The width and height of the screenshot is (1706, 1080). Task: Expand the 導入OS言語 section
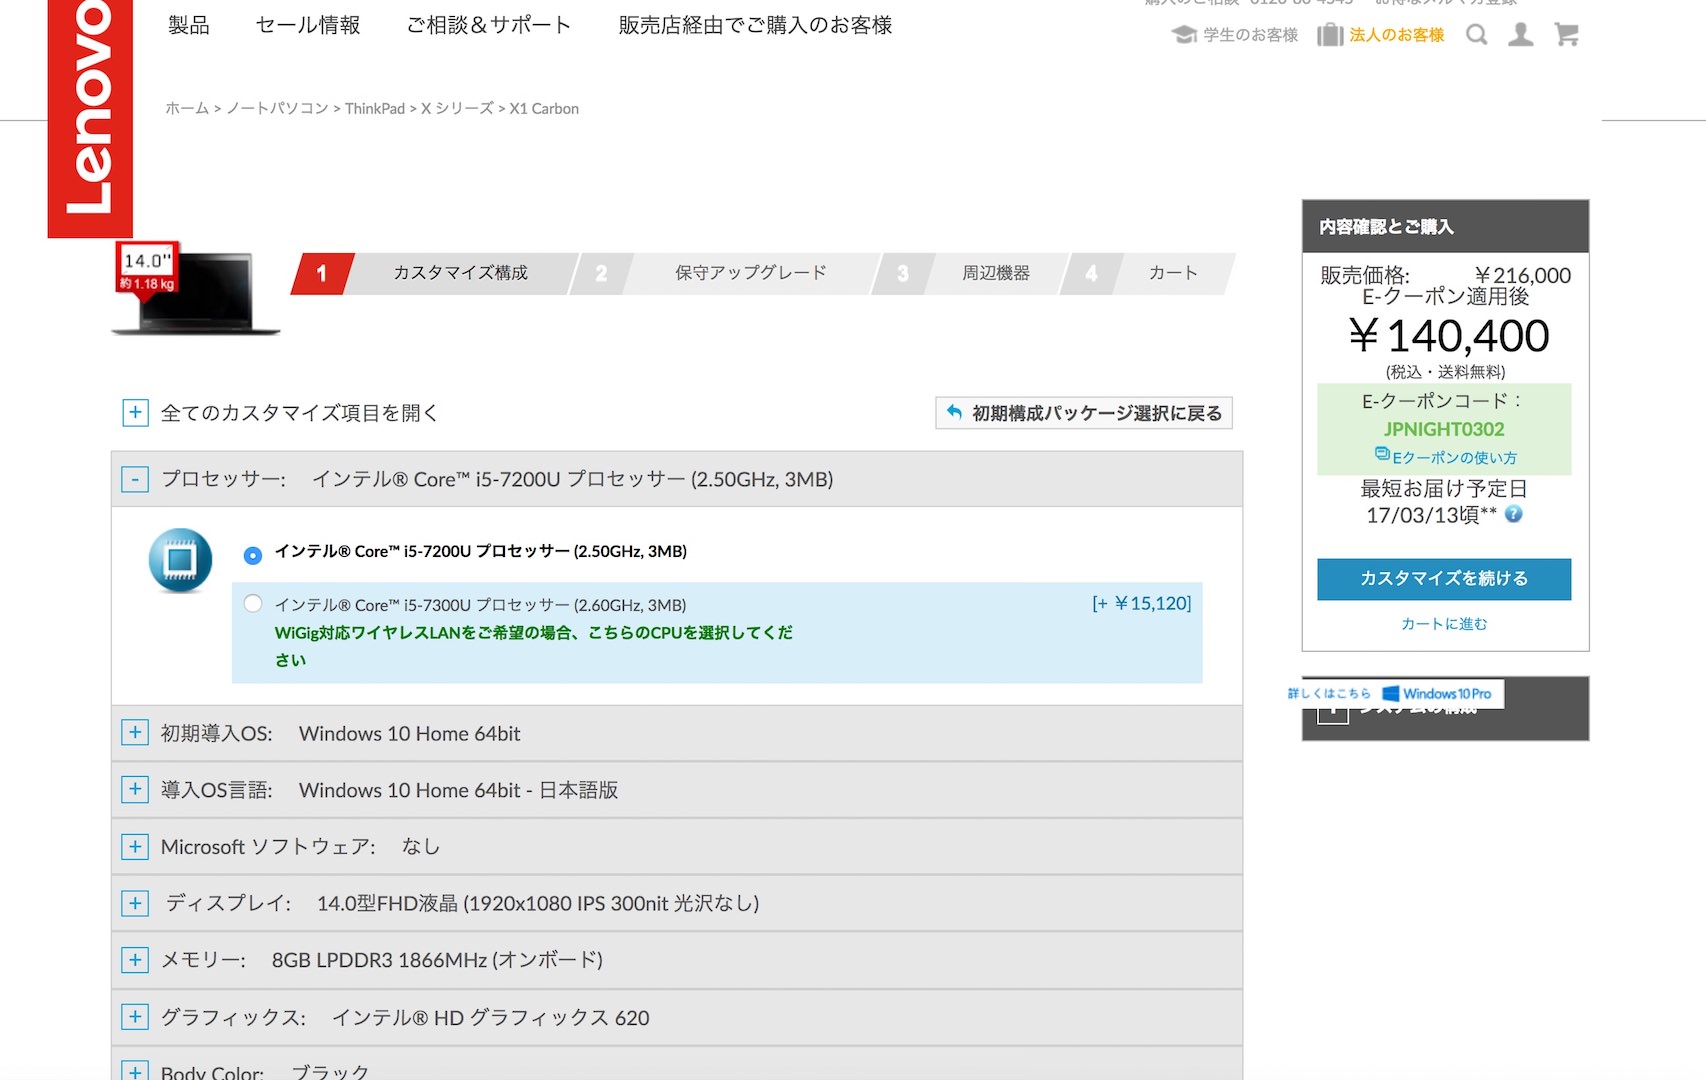click(x=135, y=790)
